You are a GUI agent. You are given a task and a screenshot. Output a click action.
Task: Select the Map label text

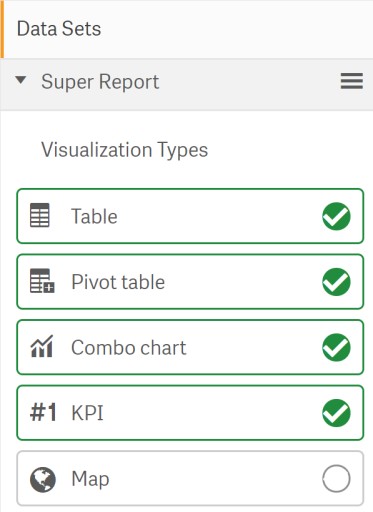pos(90,479)
